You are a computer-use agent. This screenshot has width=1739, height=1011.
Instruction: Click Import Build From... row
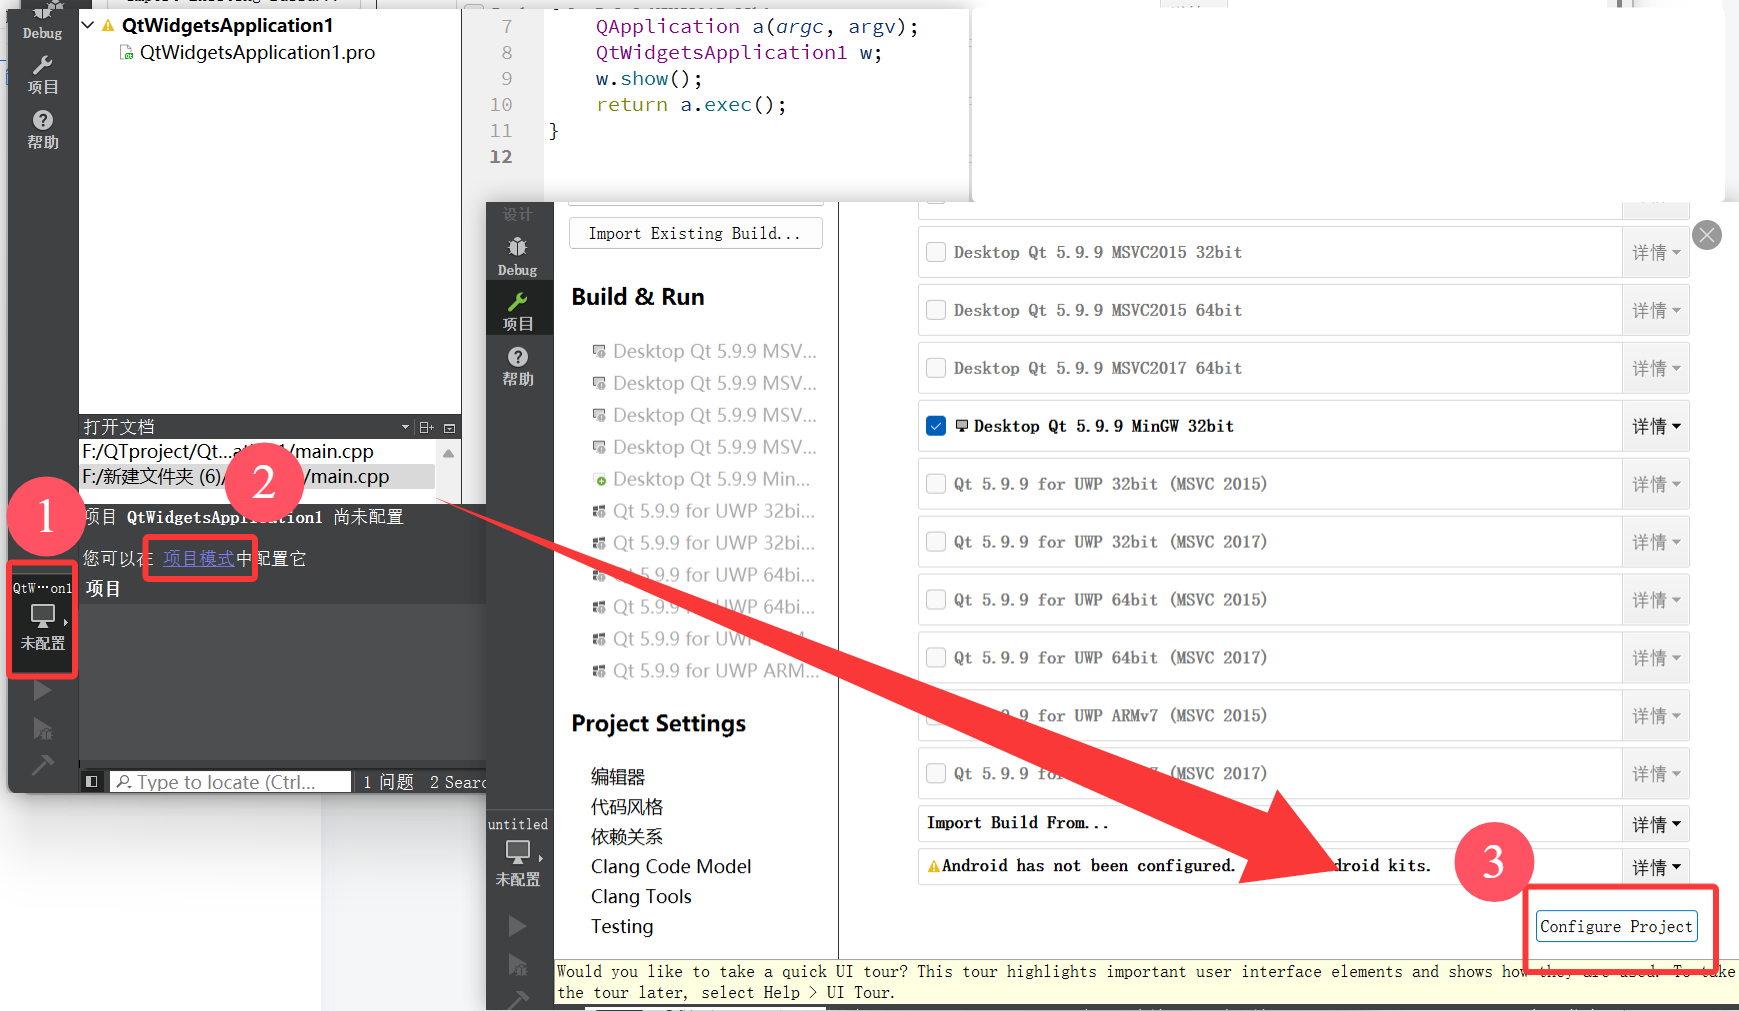pos(1270,823)
